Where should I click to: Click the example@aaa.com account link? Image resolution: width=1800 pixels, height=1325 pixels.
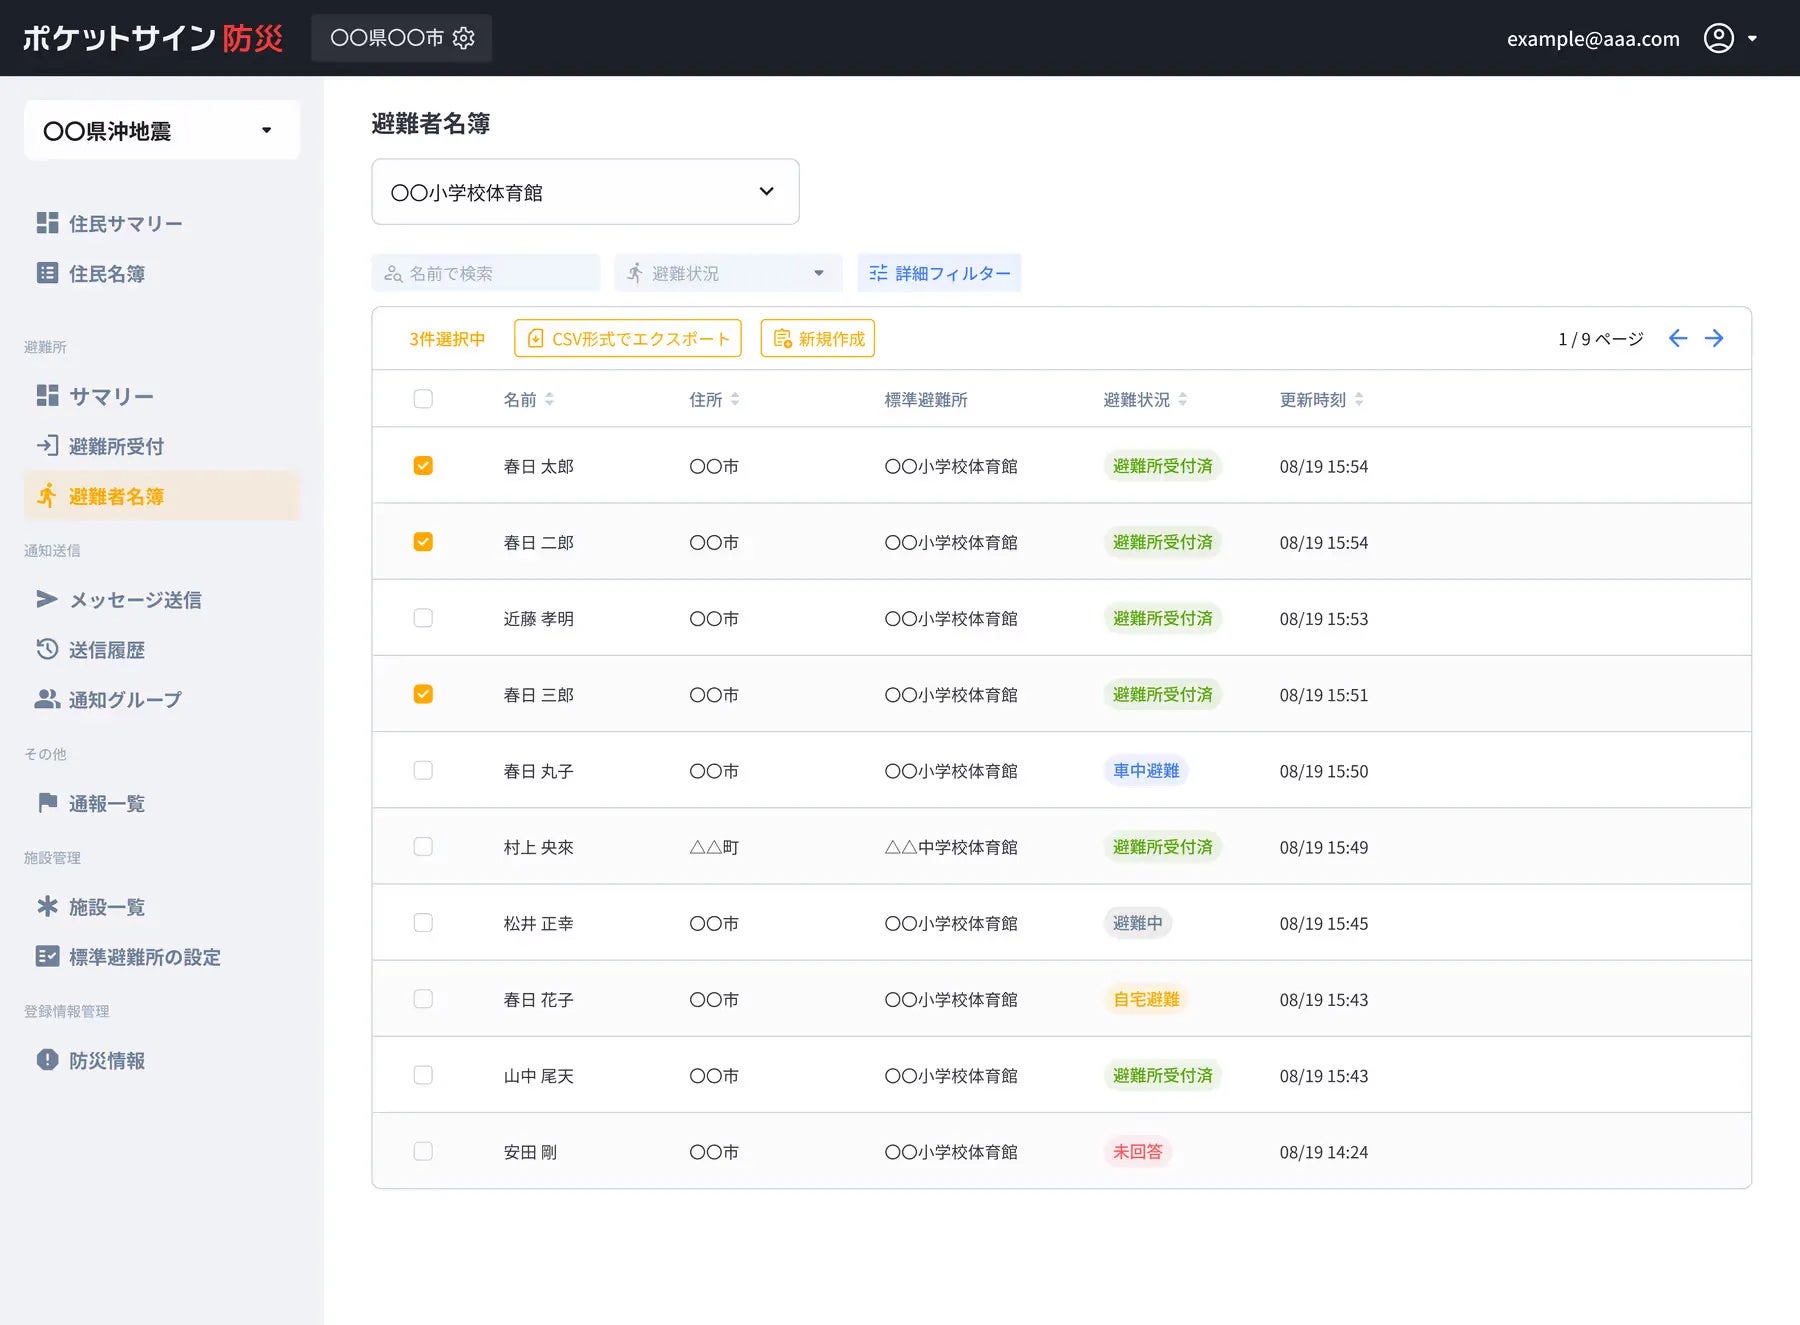[x=1593, y=39]
